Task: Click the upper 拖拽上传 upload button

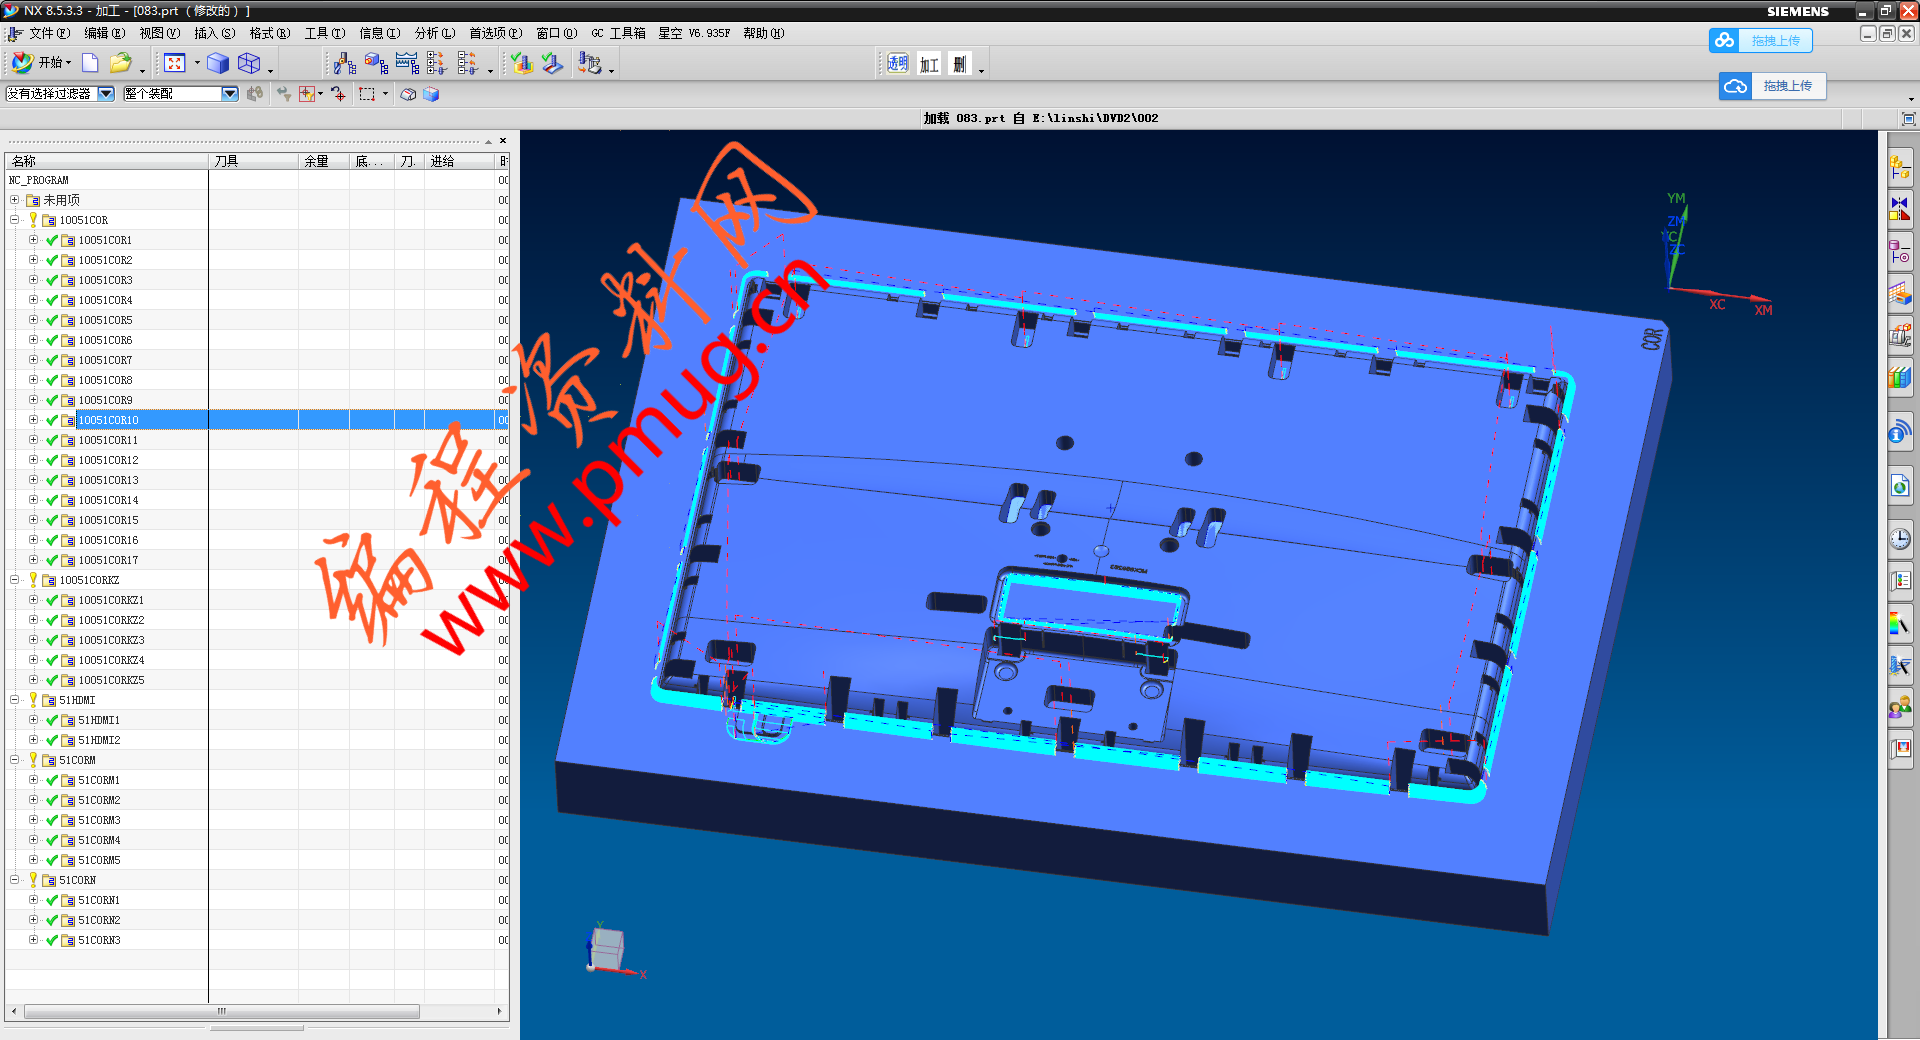Action: coord(1761,40)
